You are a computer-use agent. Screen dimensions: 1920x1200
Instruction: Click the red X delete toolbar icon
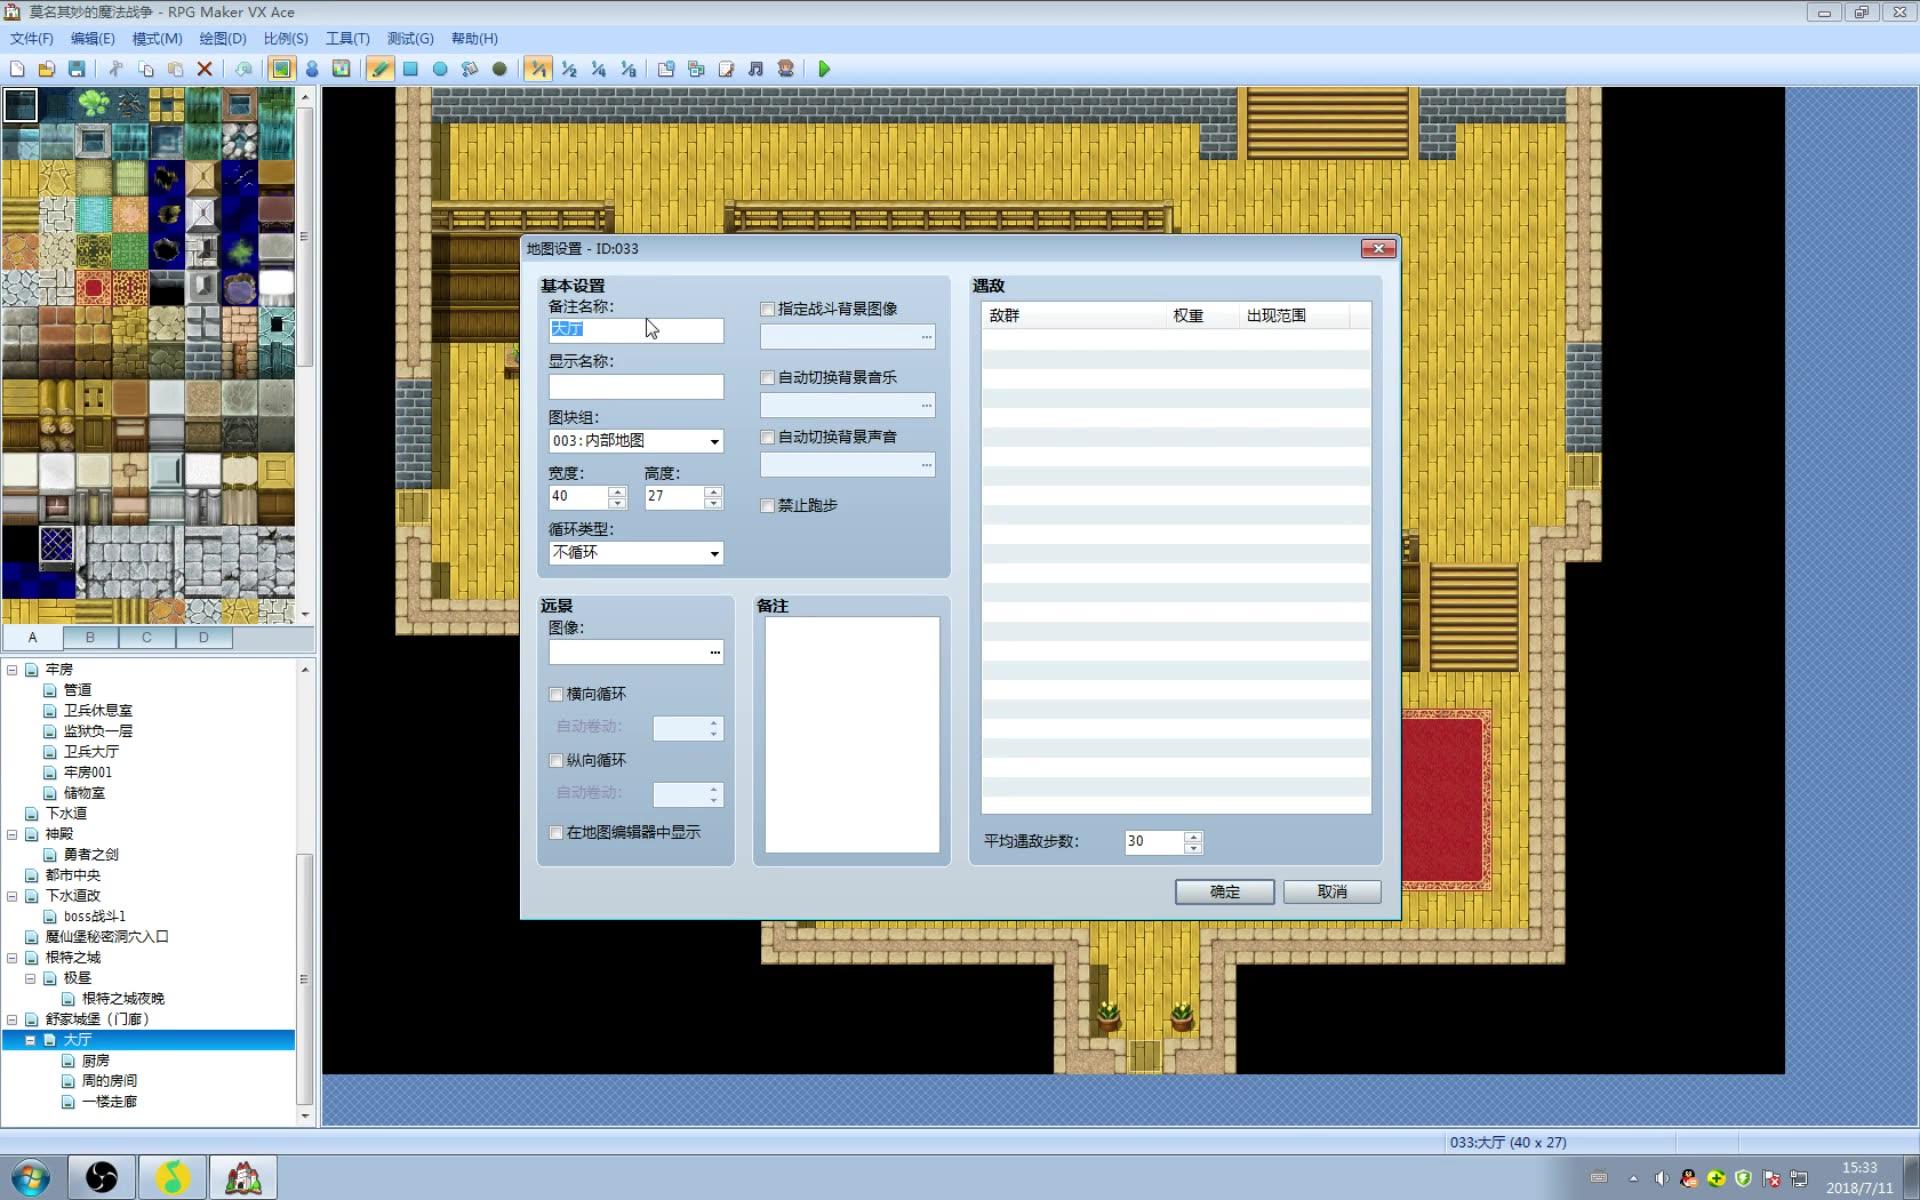point(204,69)
